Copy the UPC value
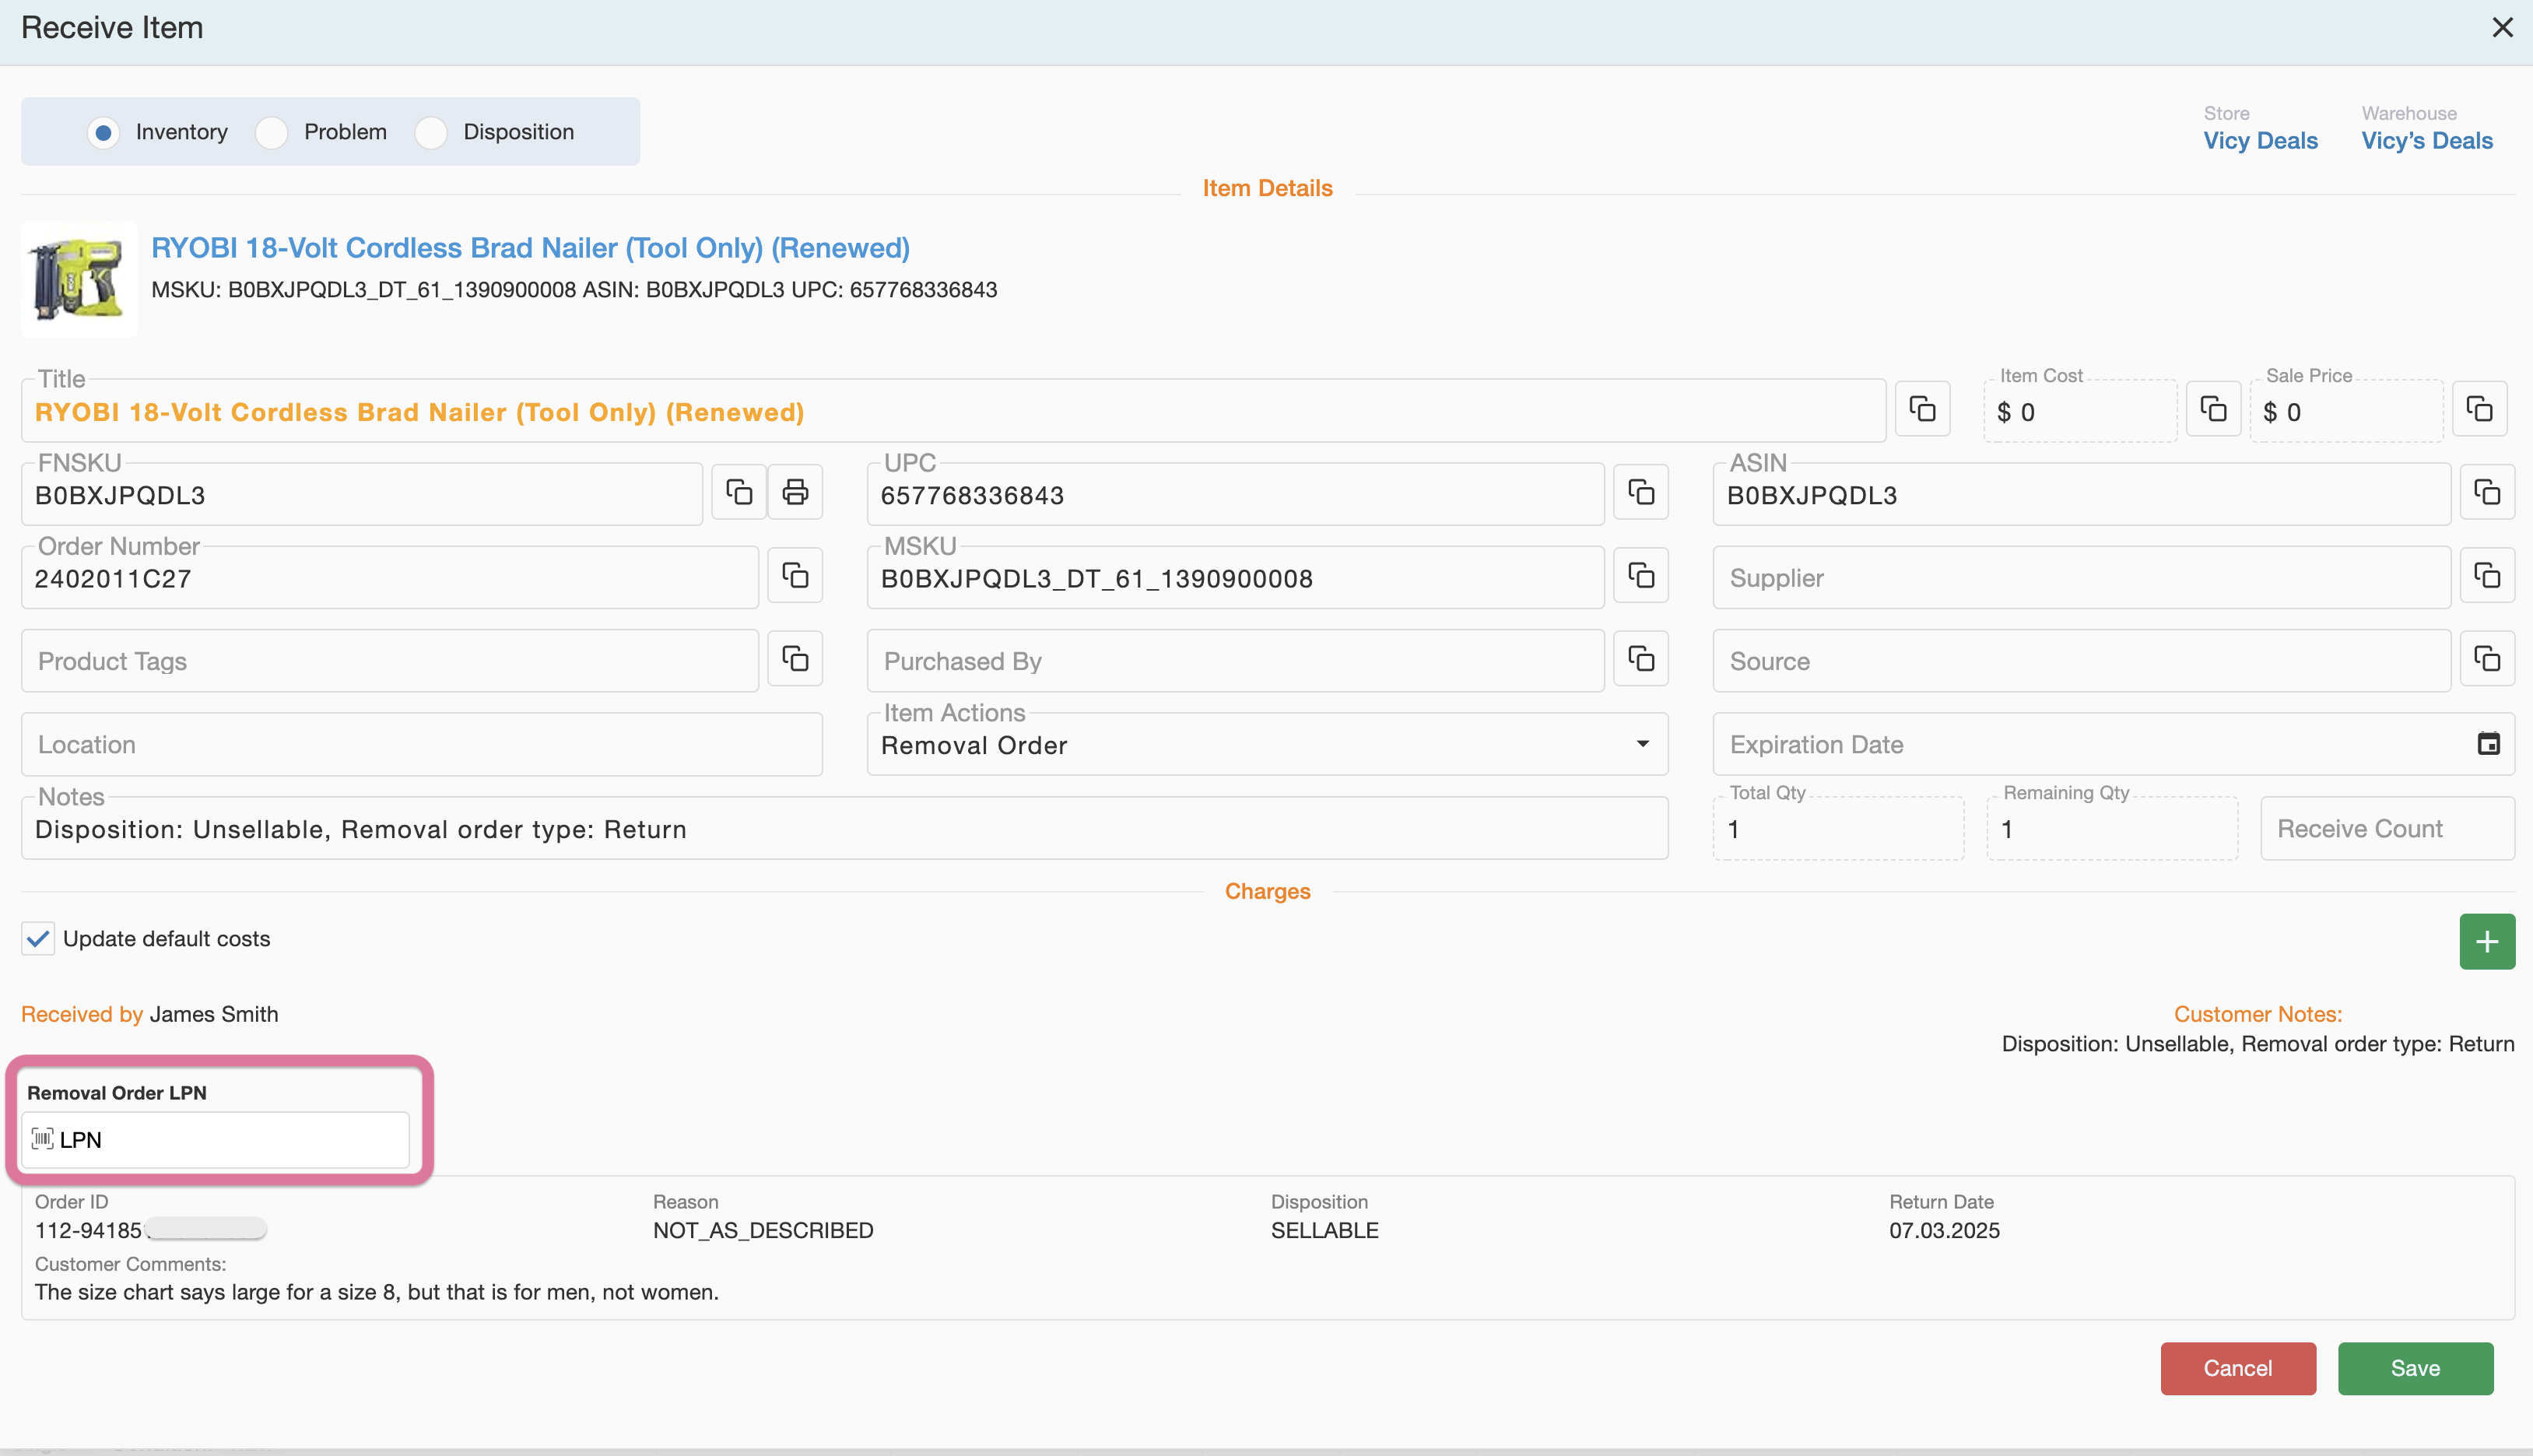The height and width of the screenshot is (1456, 2533). tap(1641, 492)
